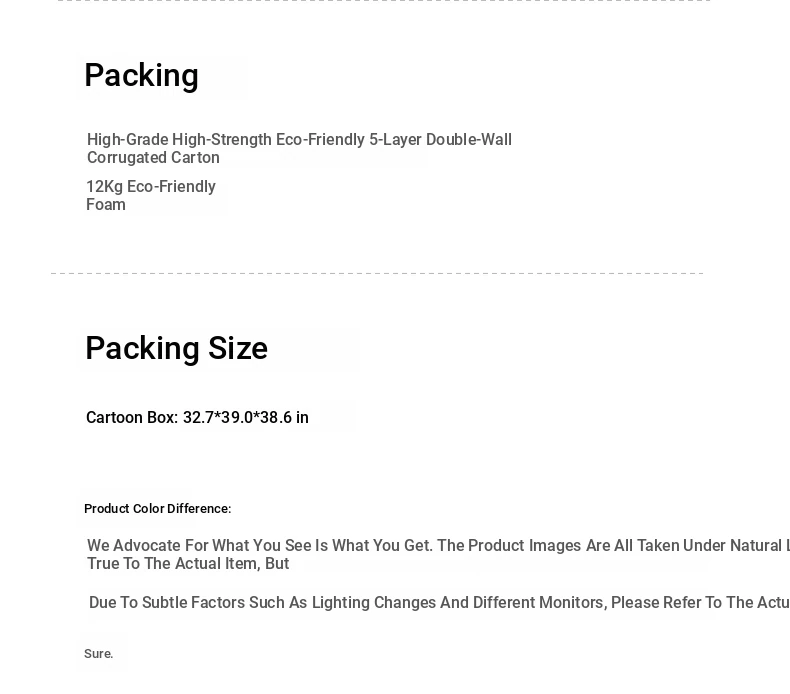Click the "Cartoon Box:" label

[x=132, y=418]
